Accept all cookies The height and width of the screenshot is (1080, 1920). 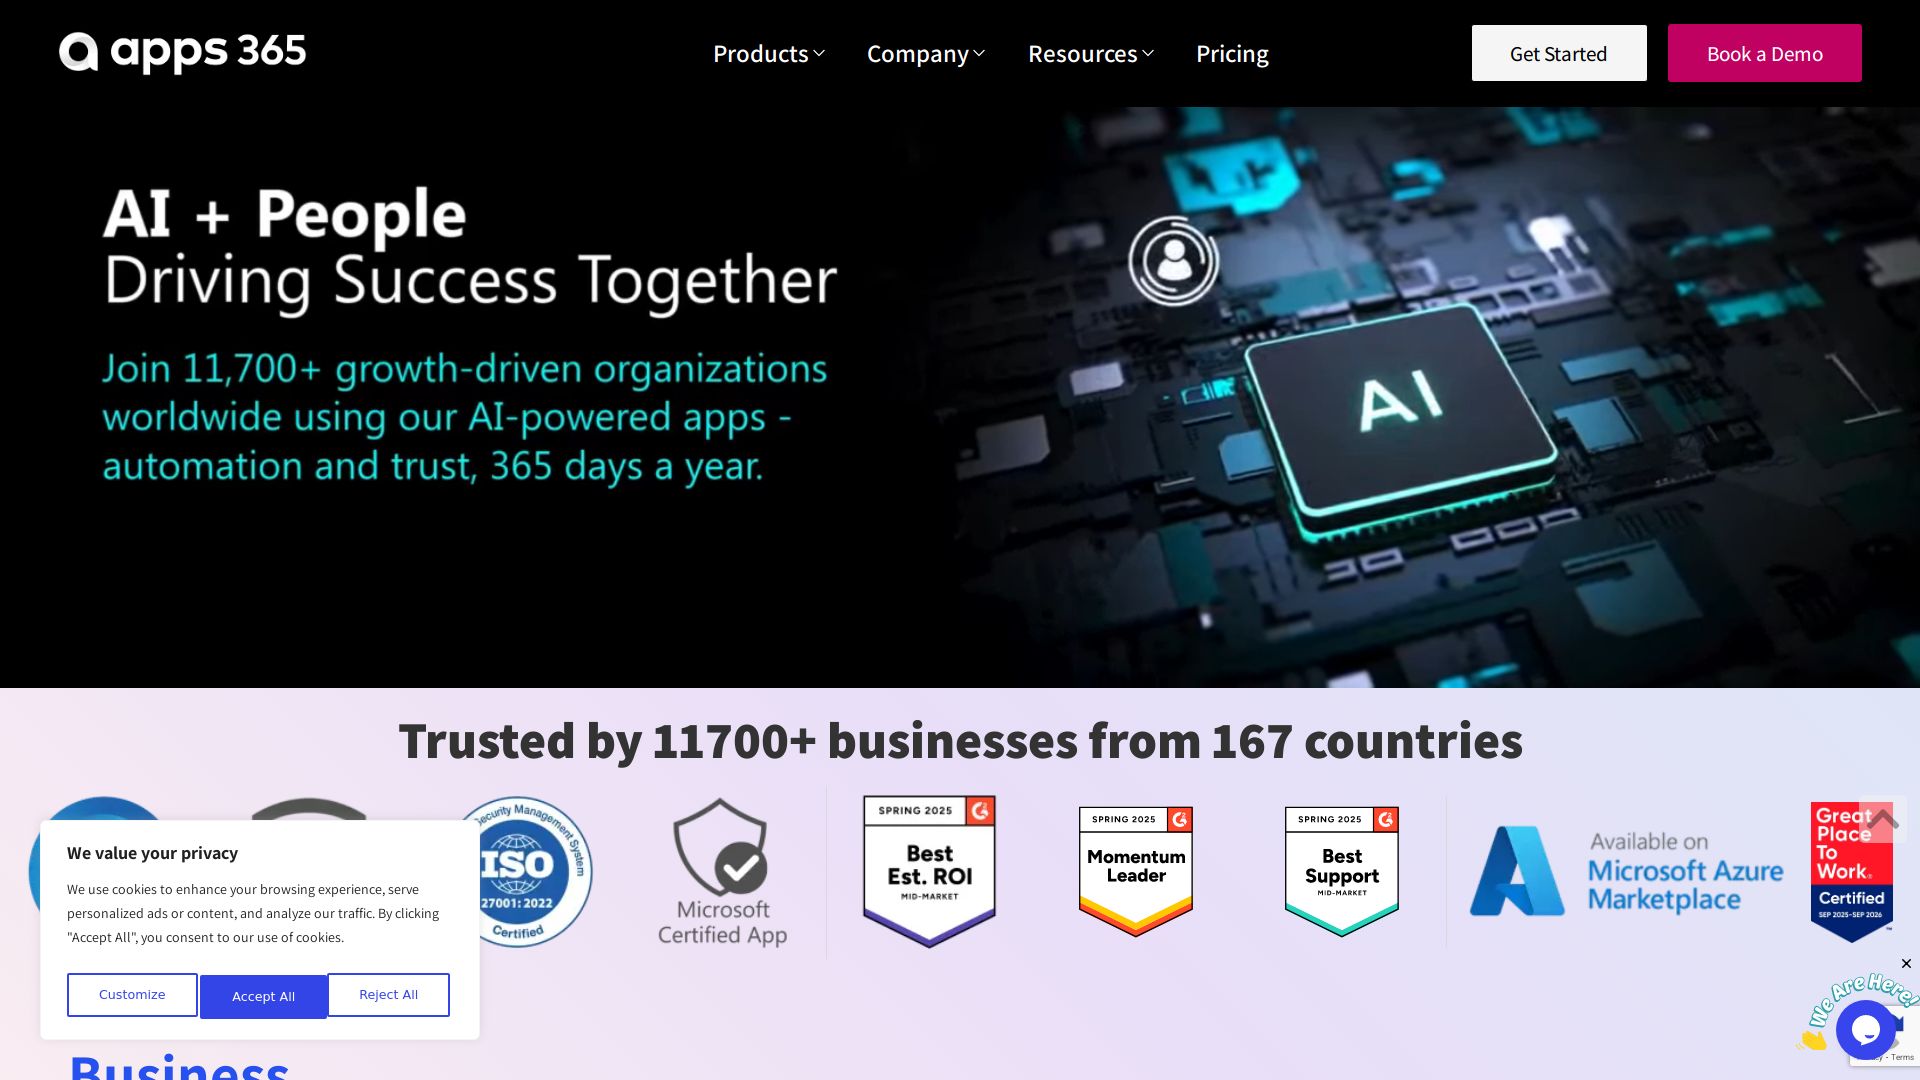click(263, 996)
